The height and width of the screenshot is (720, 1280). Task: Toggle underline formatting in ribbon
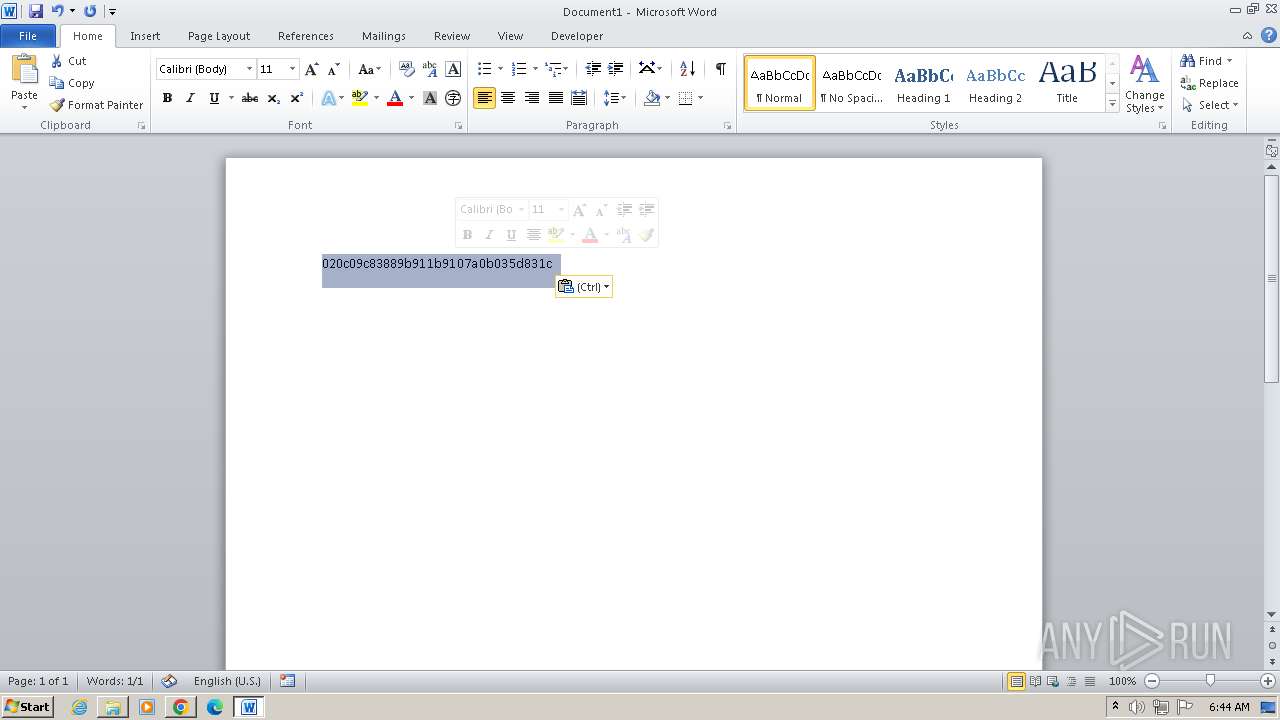(x=213, y=98)
